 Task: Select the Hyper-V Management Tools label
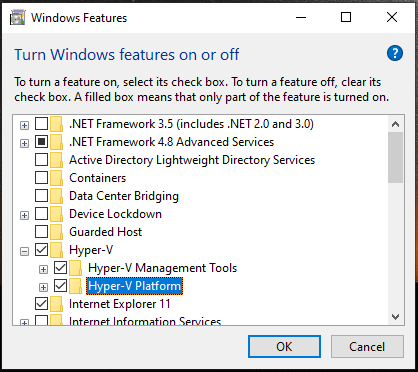click(162, 268)
